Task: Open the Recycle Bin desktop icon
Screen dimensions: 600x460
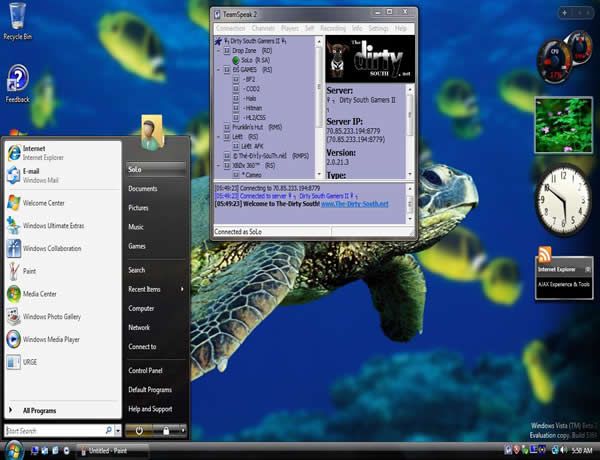Action: coord(17,21)
